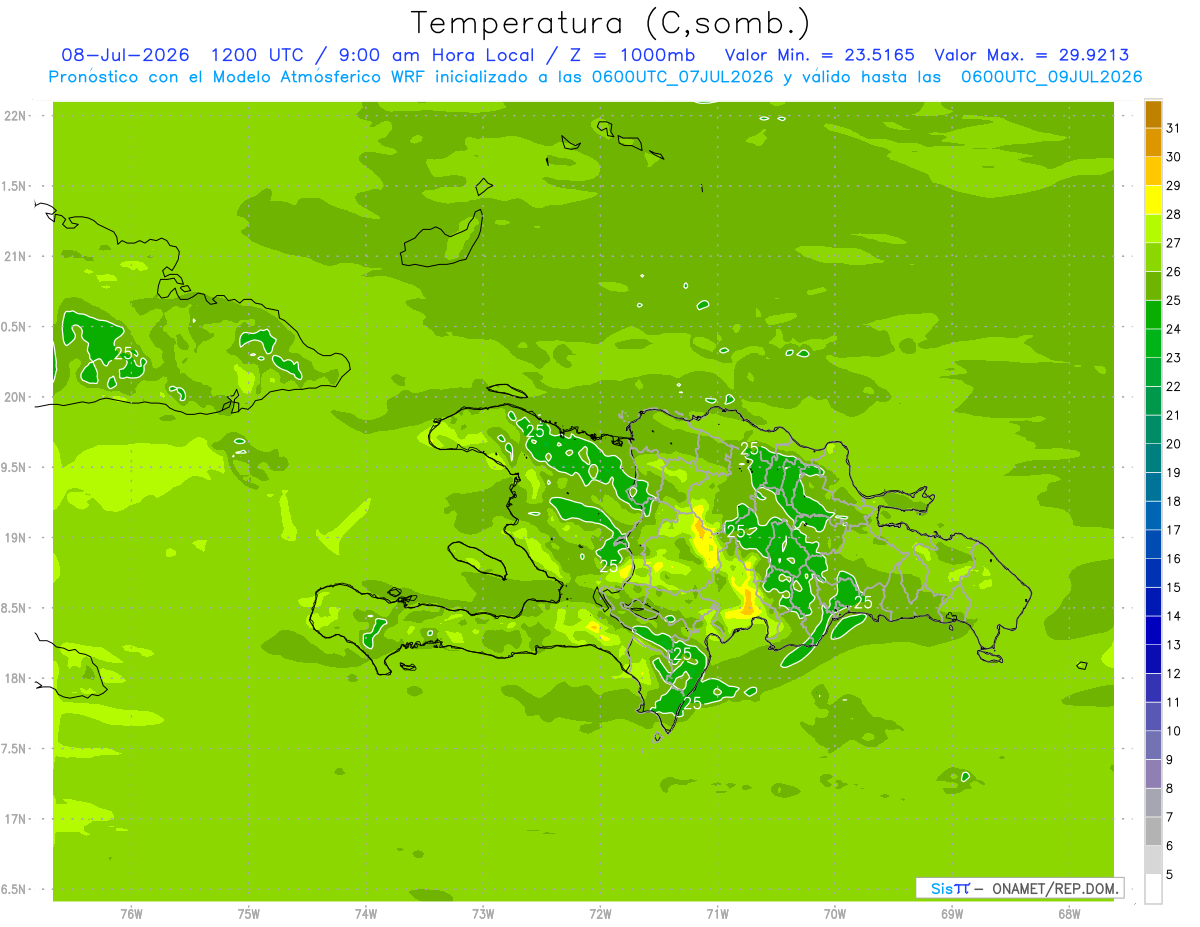1200x927 pixels.
Task: Click the teal swatch between 19 and 20
Action: point(1153,458)
